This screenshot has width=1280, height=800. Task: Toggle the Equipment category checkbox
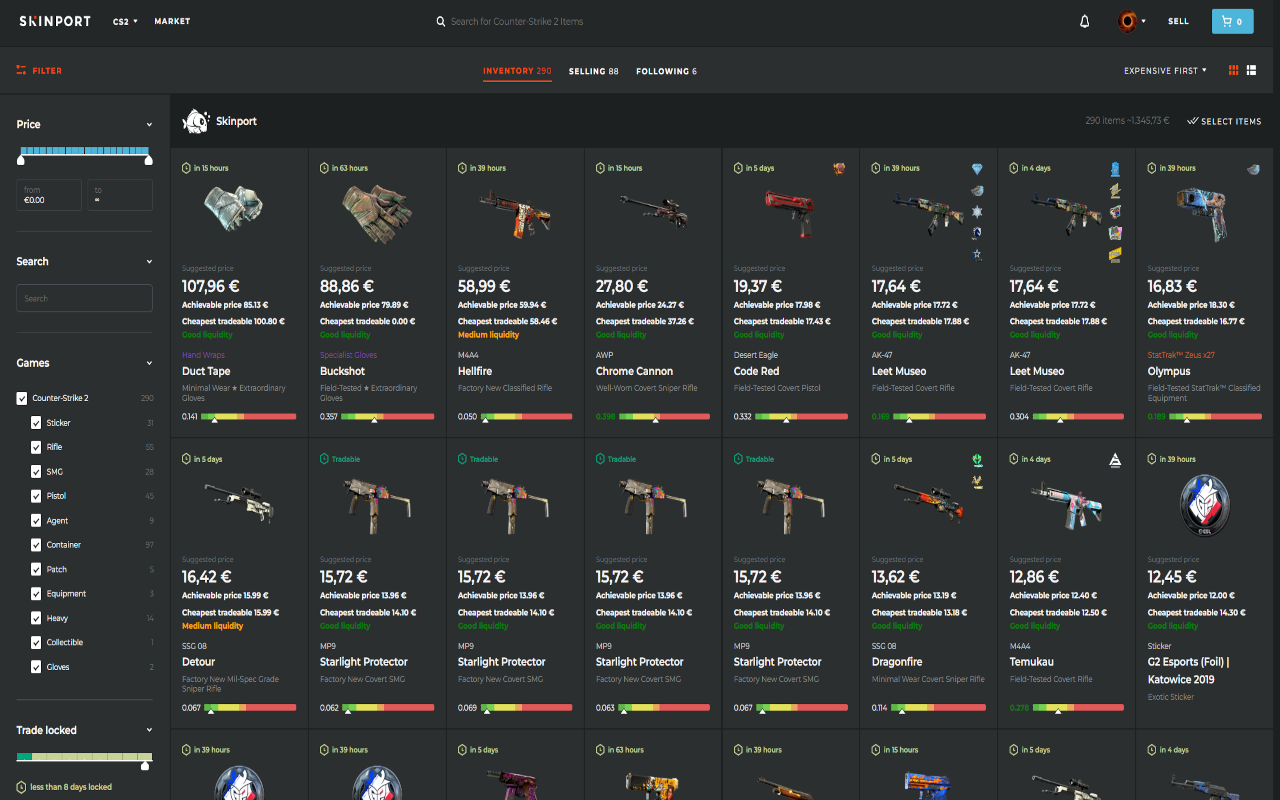[x=37, y=594]
